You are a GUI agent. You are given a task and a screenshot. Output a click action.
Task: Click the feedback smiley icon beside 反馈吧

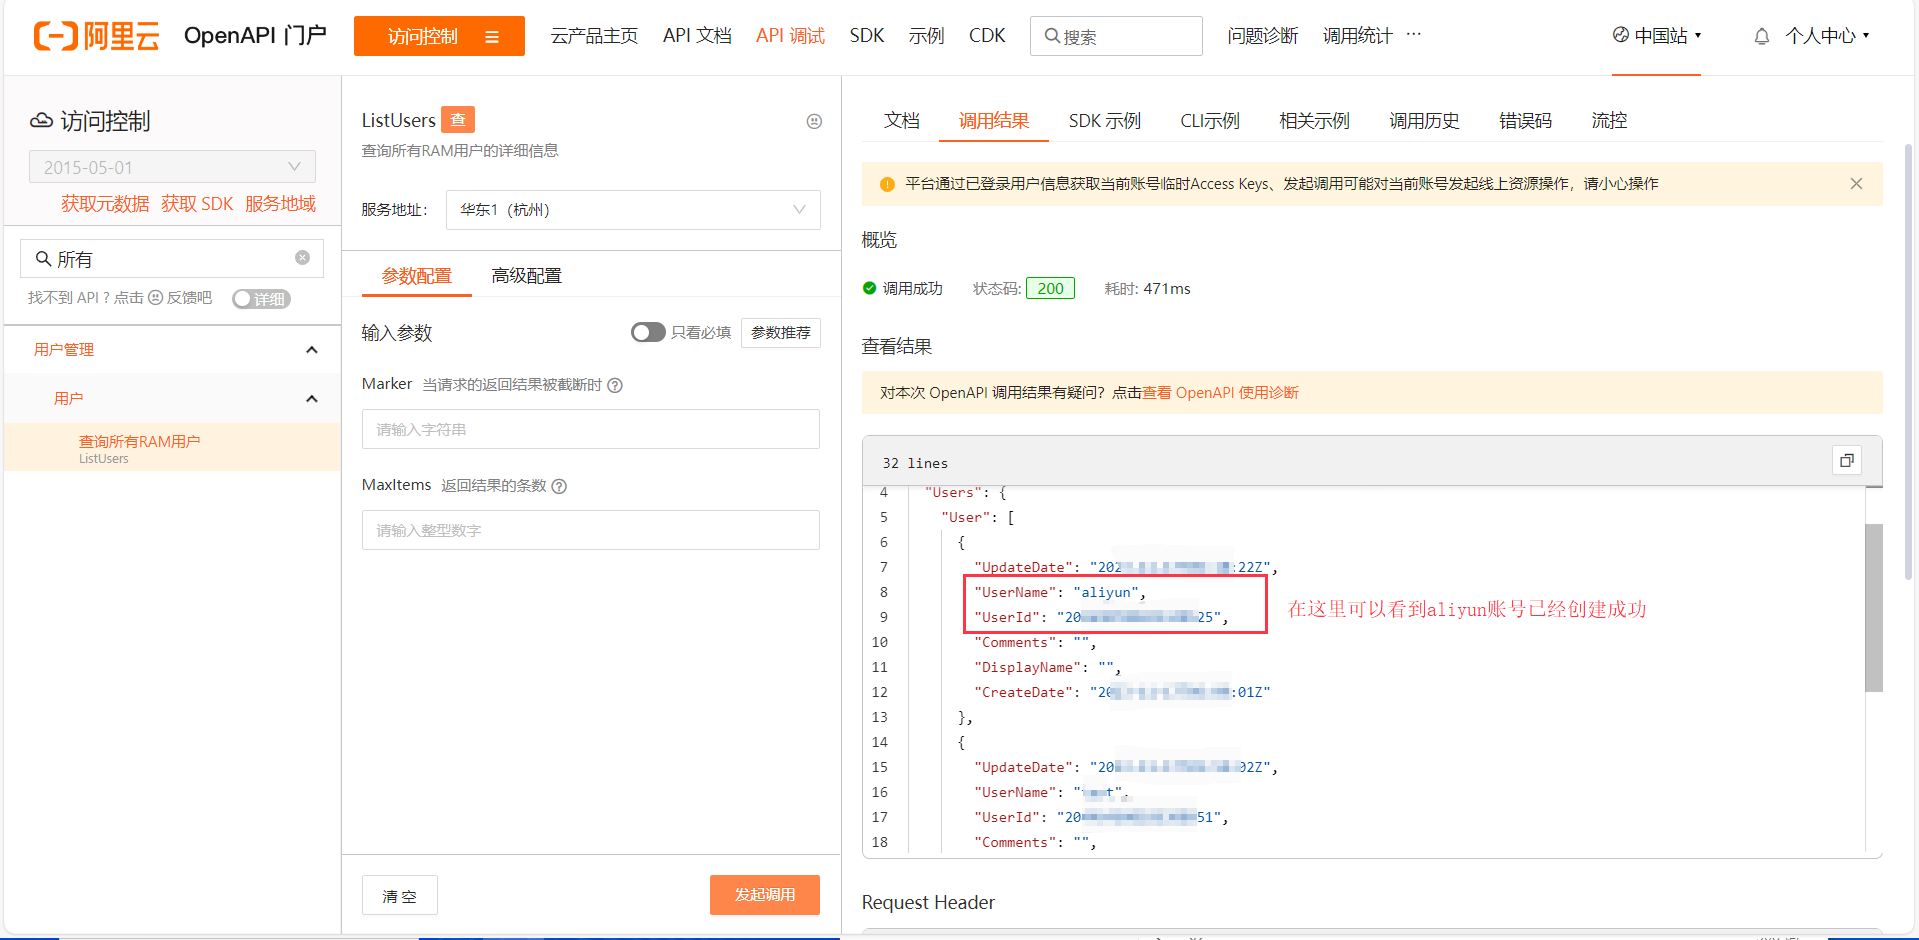coord(155,298)
